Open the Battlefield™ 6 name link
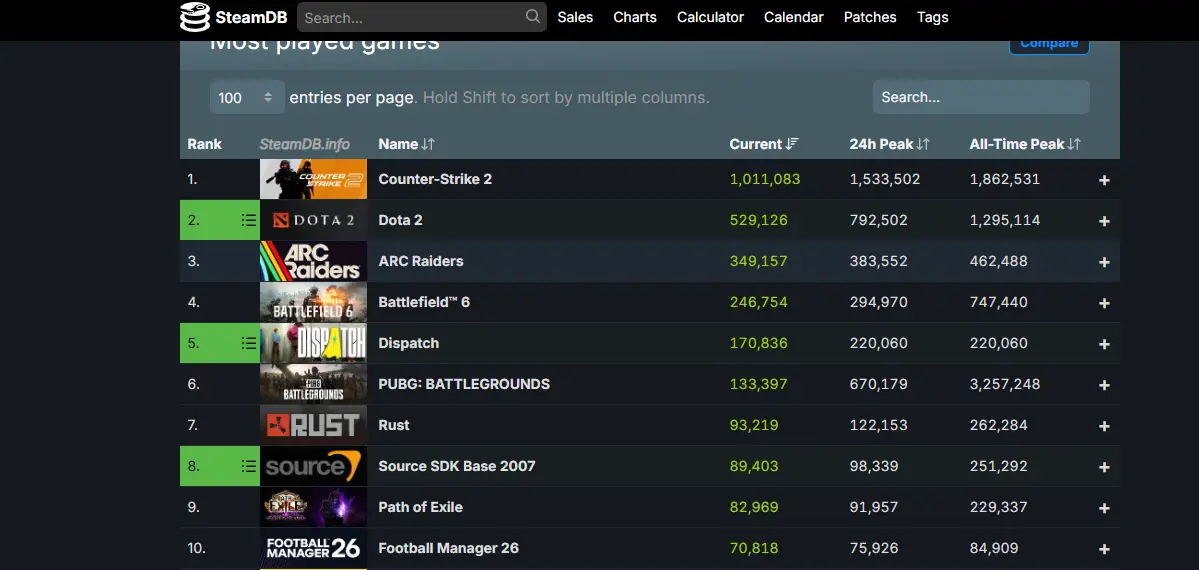 click(x=424, y=302)
